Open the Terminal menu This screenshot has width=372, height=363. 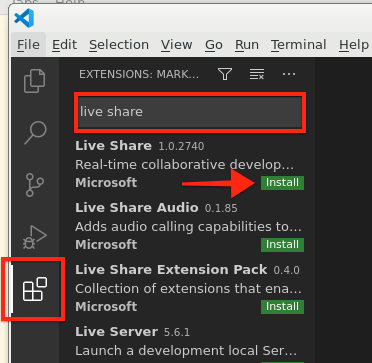[x=298, y=45]
